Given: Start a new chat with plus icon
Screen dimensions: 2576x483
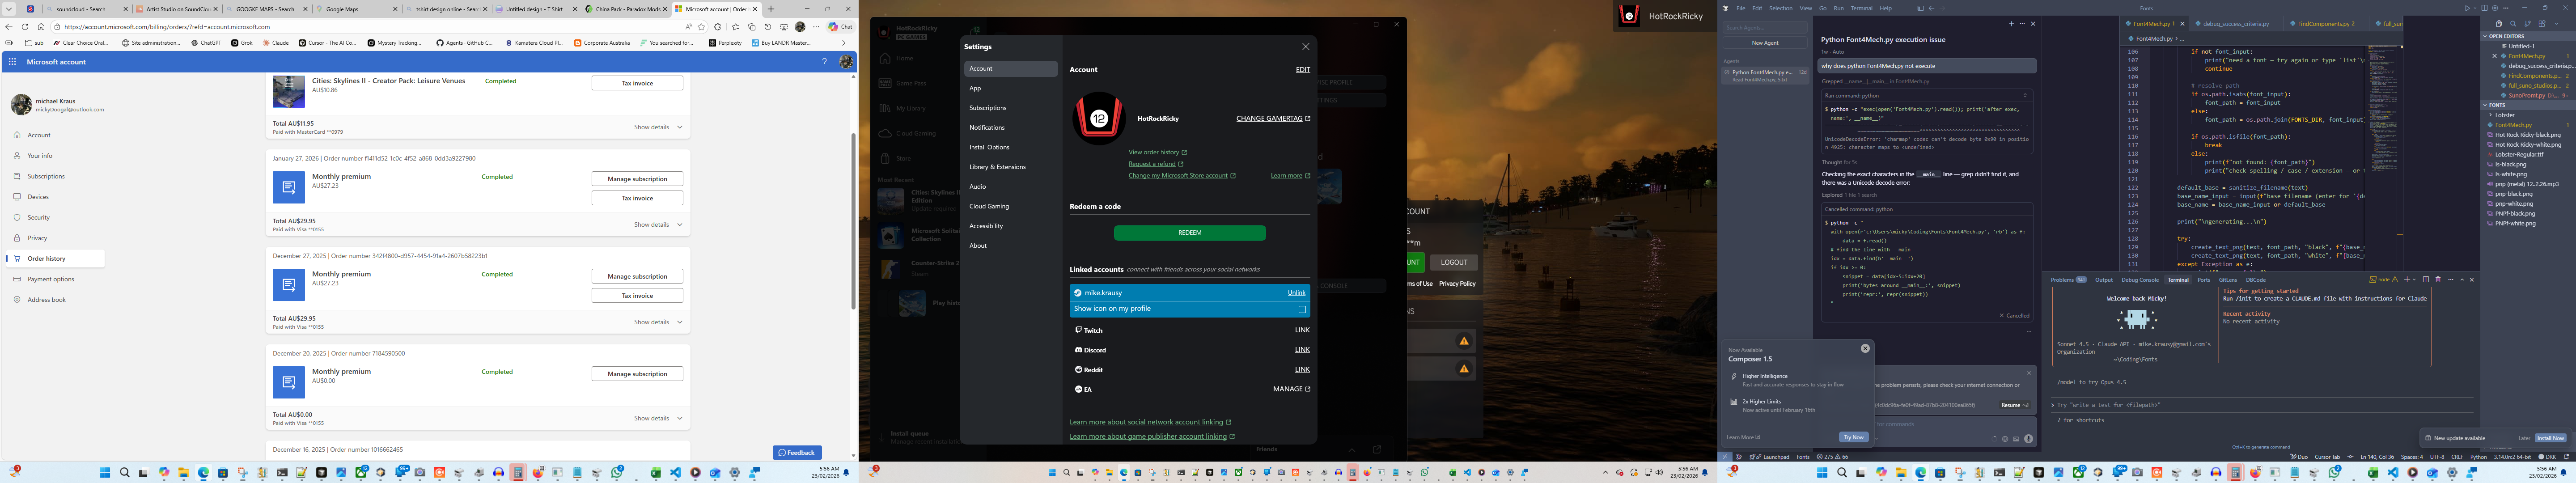Looking at the screenshot, I should point(2011,24).
